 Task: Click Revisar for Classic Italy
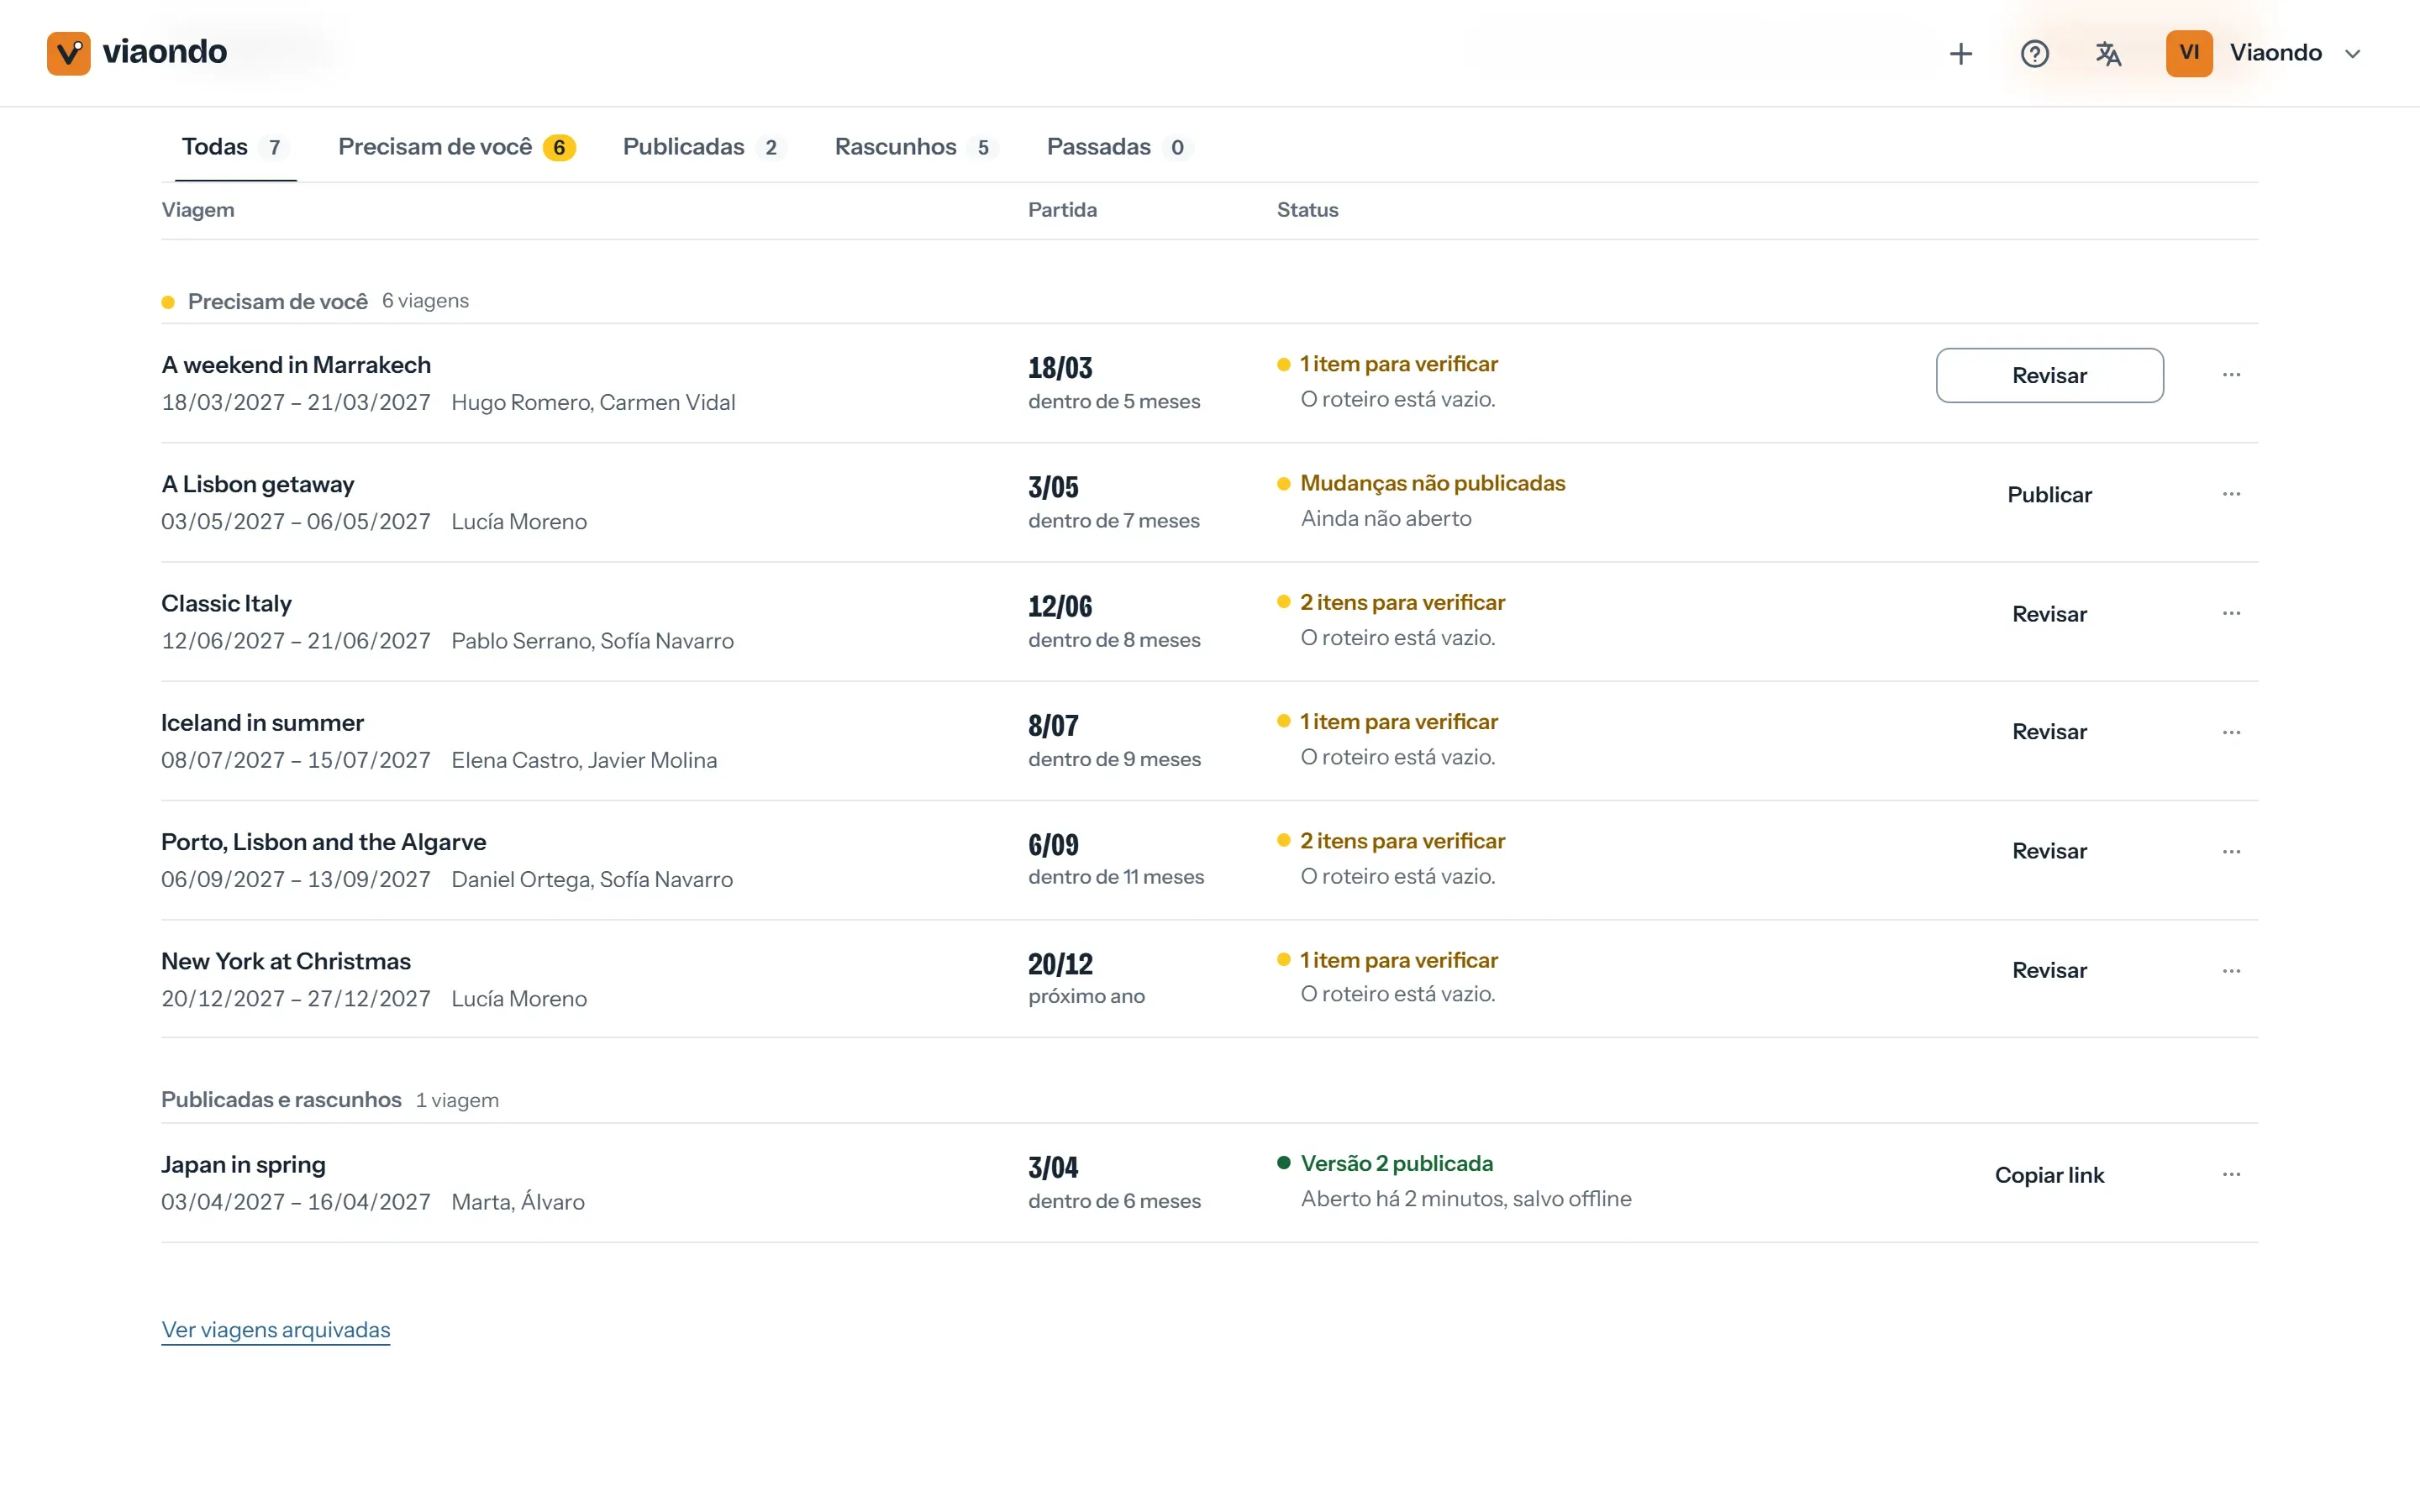click(x=2049, y=613)
